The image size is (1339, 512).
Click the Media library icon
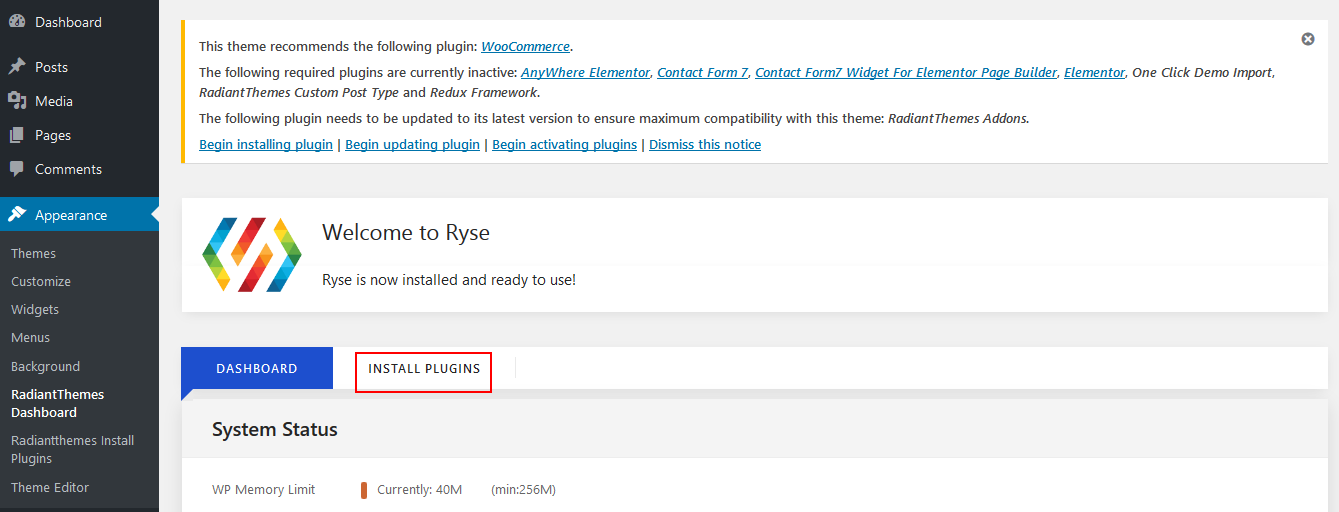(x=17, y=101)
